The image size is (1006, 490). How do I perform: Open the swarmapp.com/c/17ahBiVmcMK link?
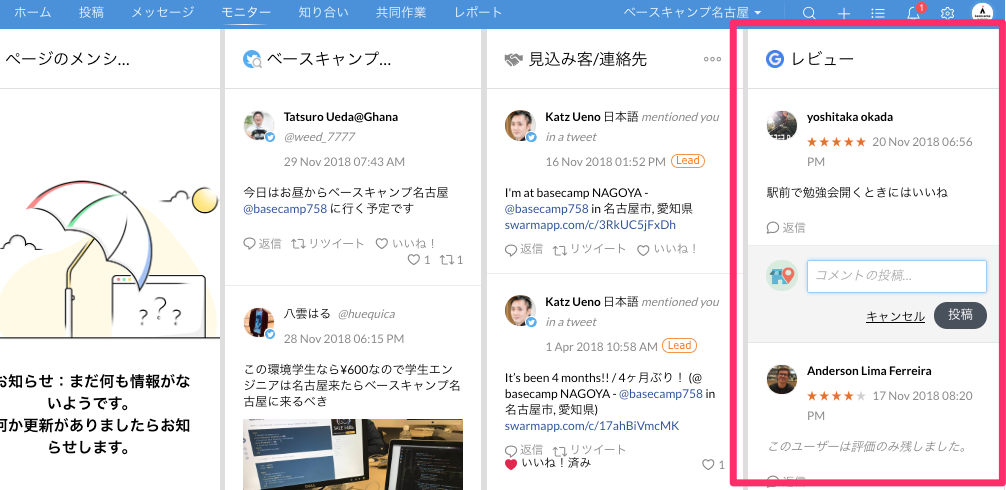592,426
